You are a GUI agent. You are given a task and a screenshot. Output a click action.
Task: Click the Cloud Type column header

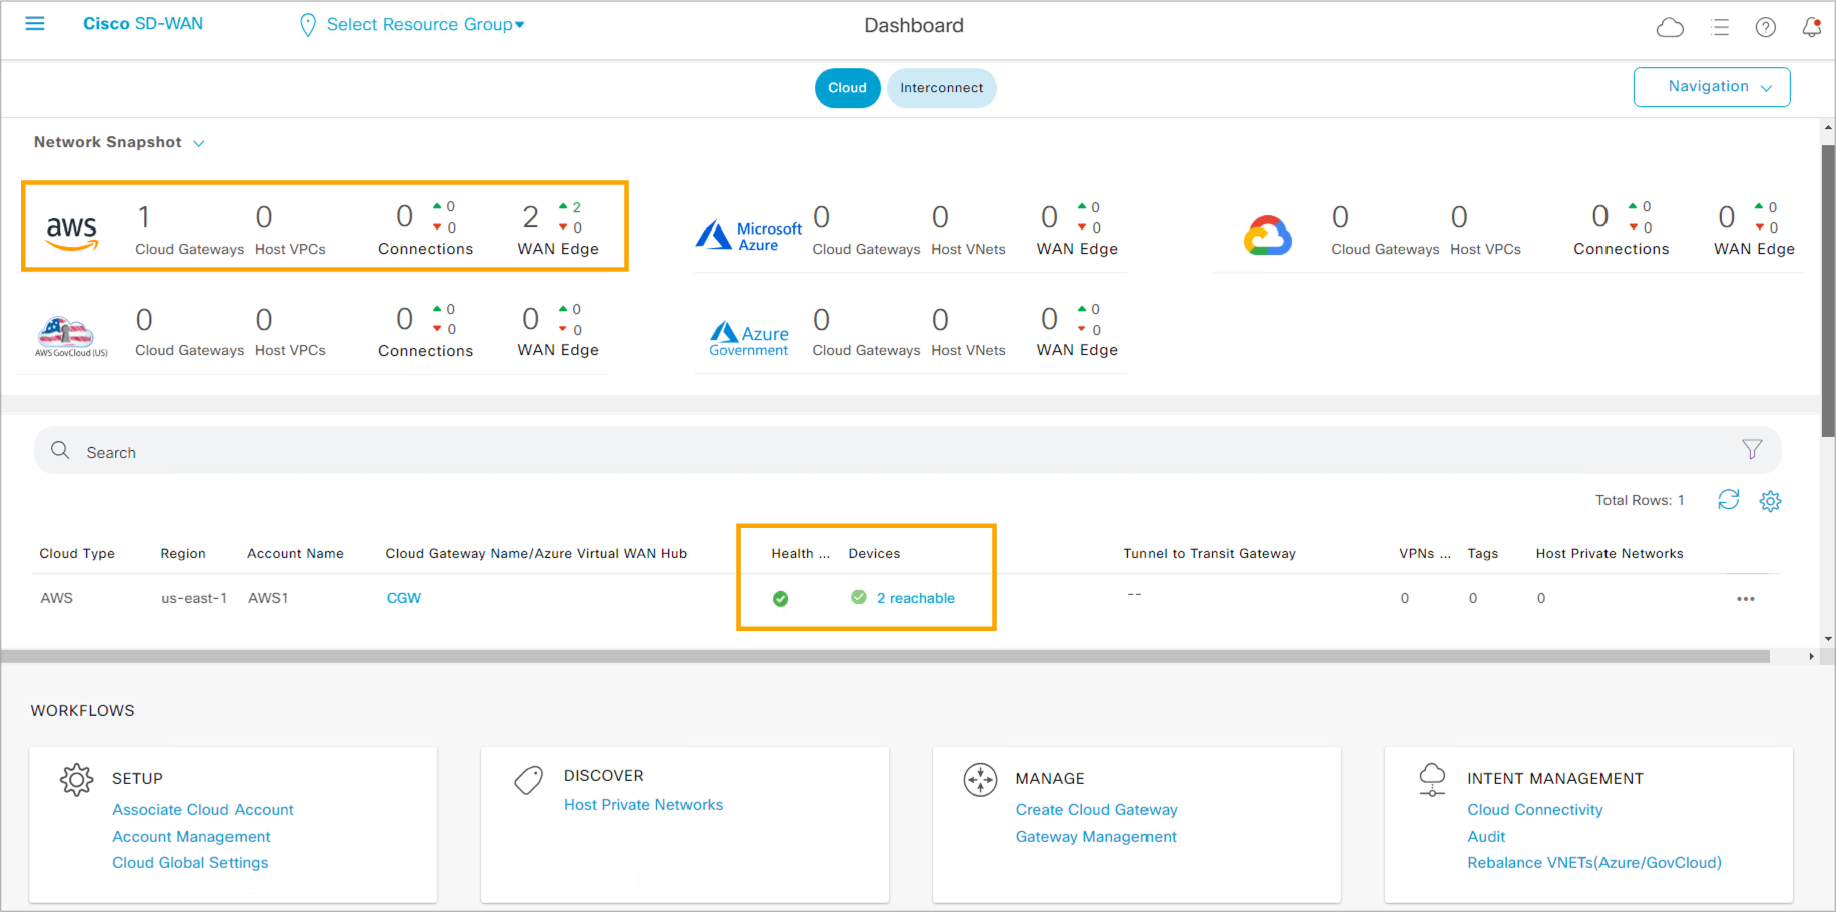click(x=77, y=554)
